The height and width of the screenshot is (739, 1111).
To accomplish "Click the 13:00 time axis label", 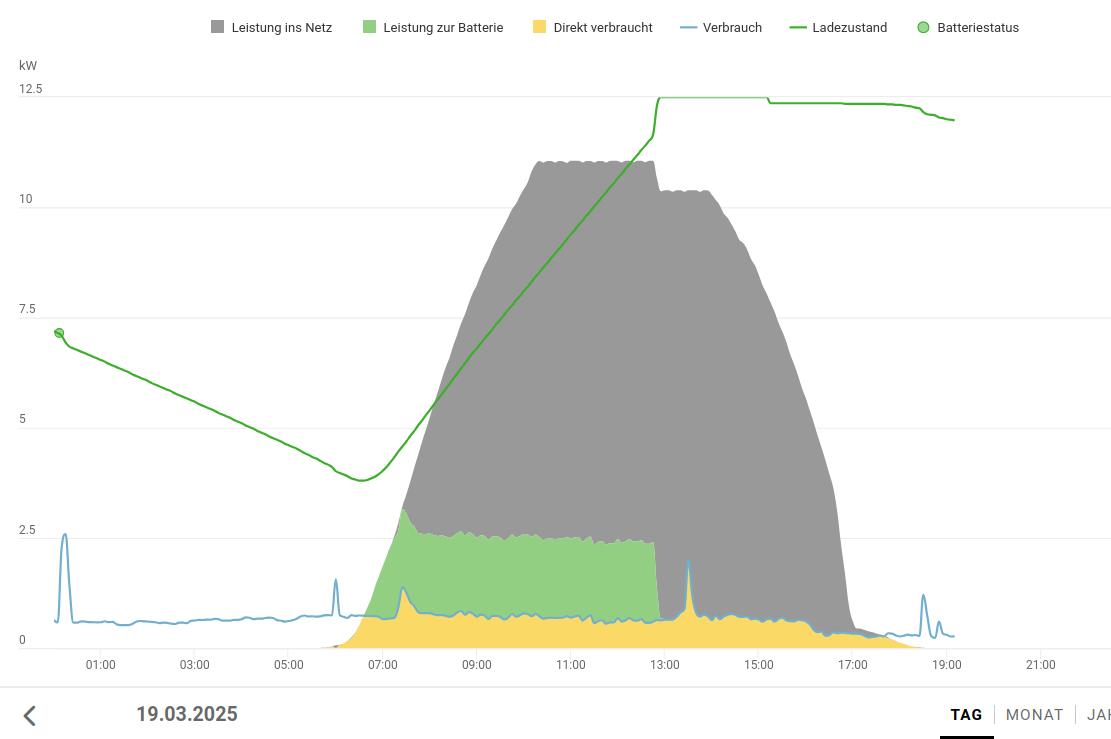I will pyautogui.click(x=664, y=665).
